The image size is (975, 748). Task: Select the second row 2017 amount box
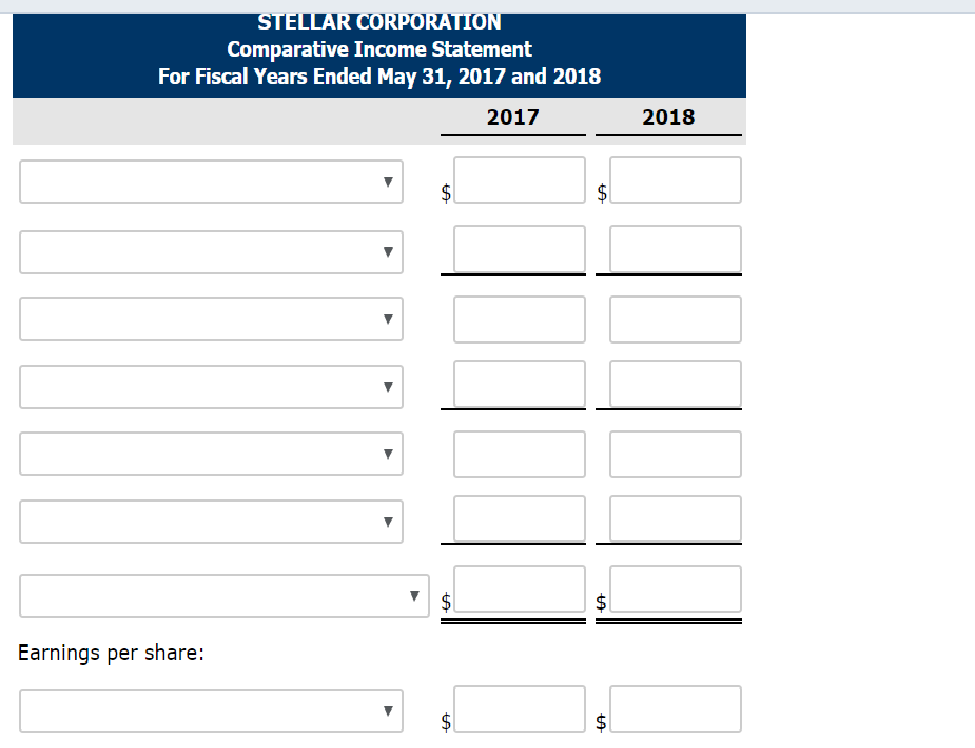click(519, 249)
